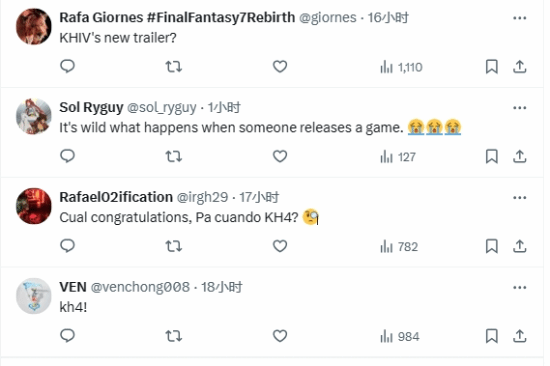This screenshot has height=366, width=550.
Task: Retweet the 'KHIV's new trailer?' post
Action: click(174, 66)
